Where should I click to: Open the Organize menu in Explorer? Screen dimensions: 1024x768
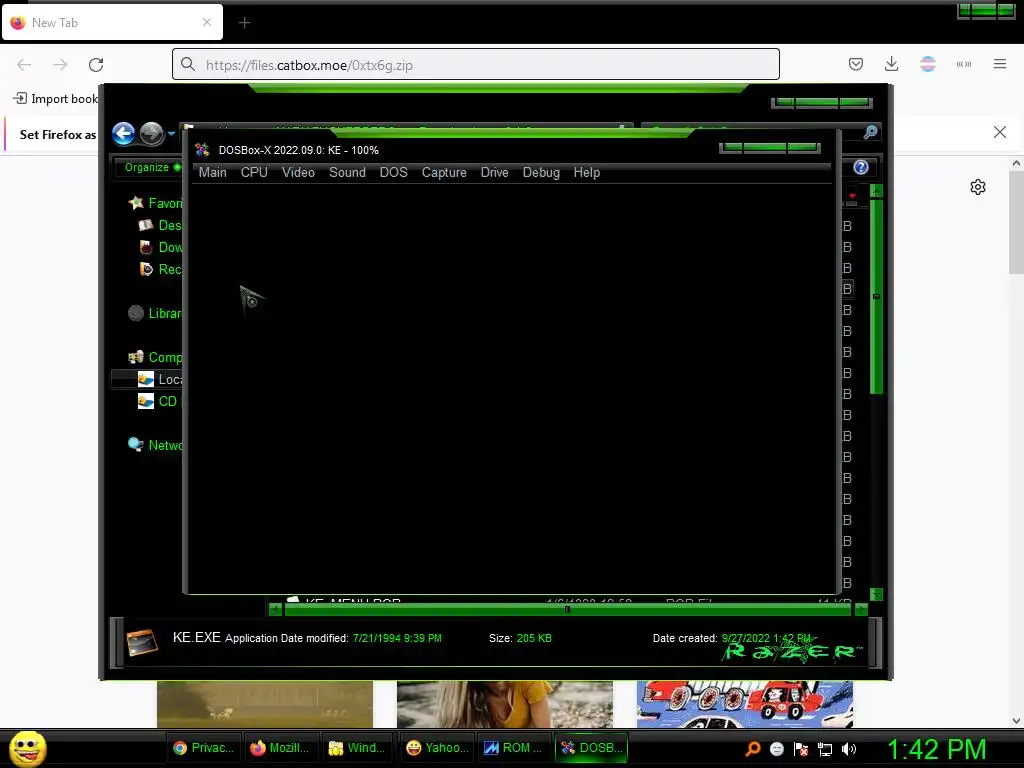point(147,167)
